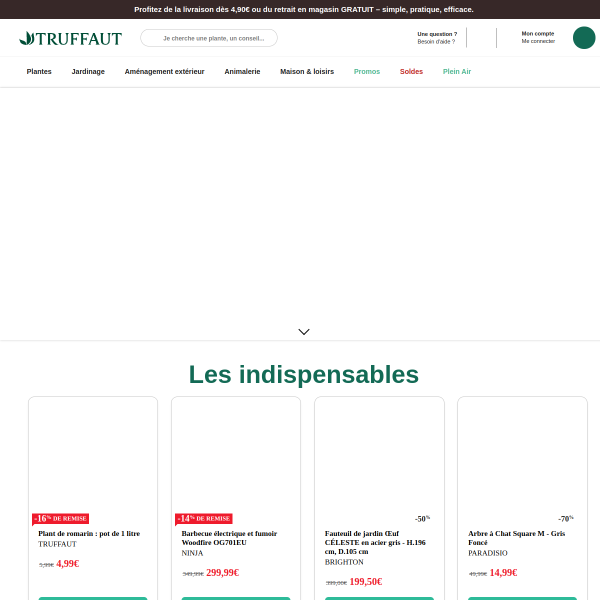Open the Jardinage menu

[88, 72]
